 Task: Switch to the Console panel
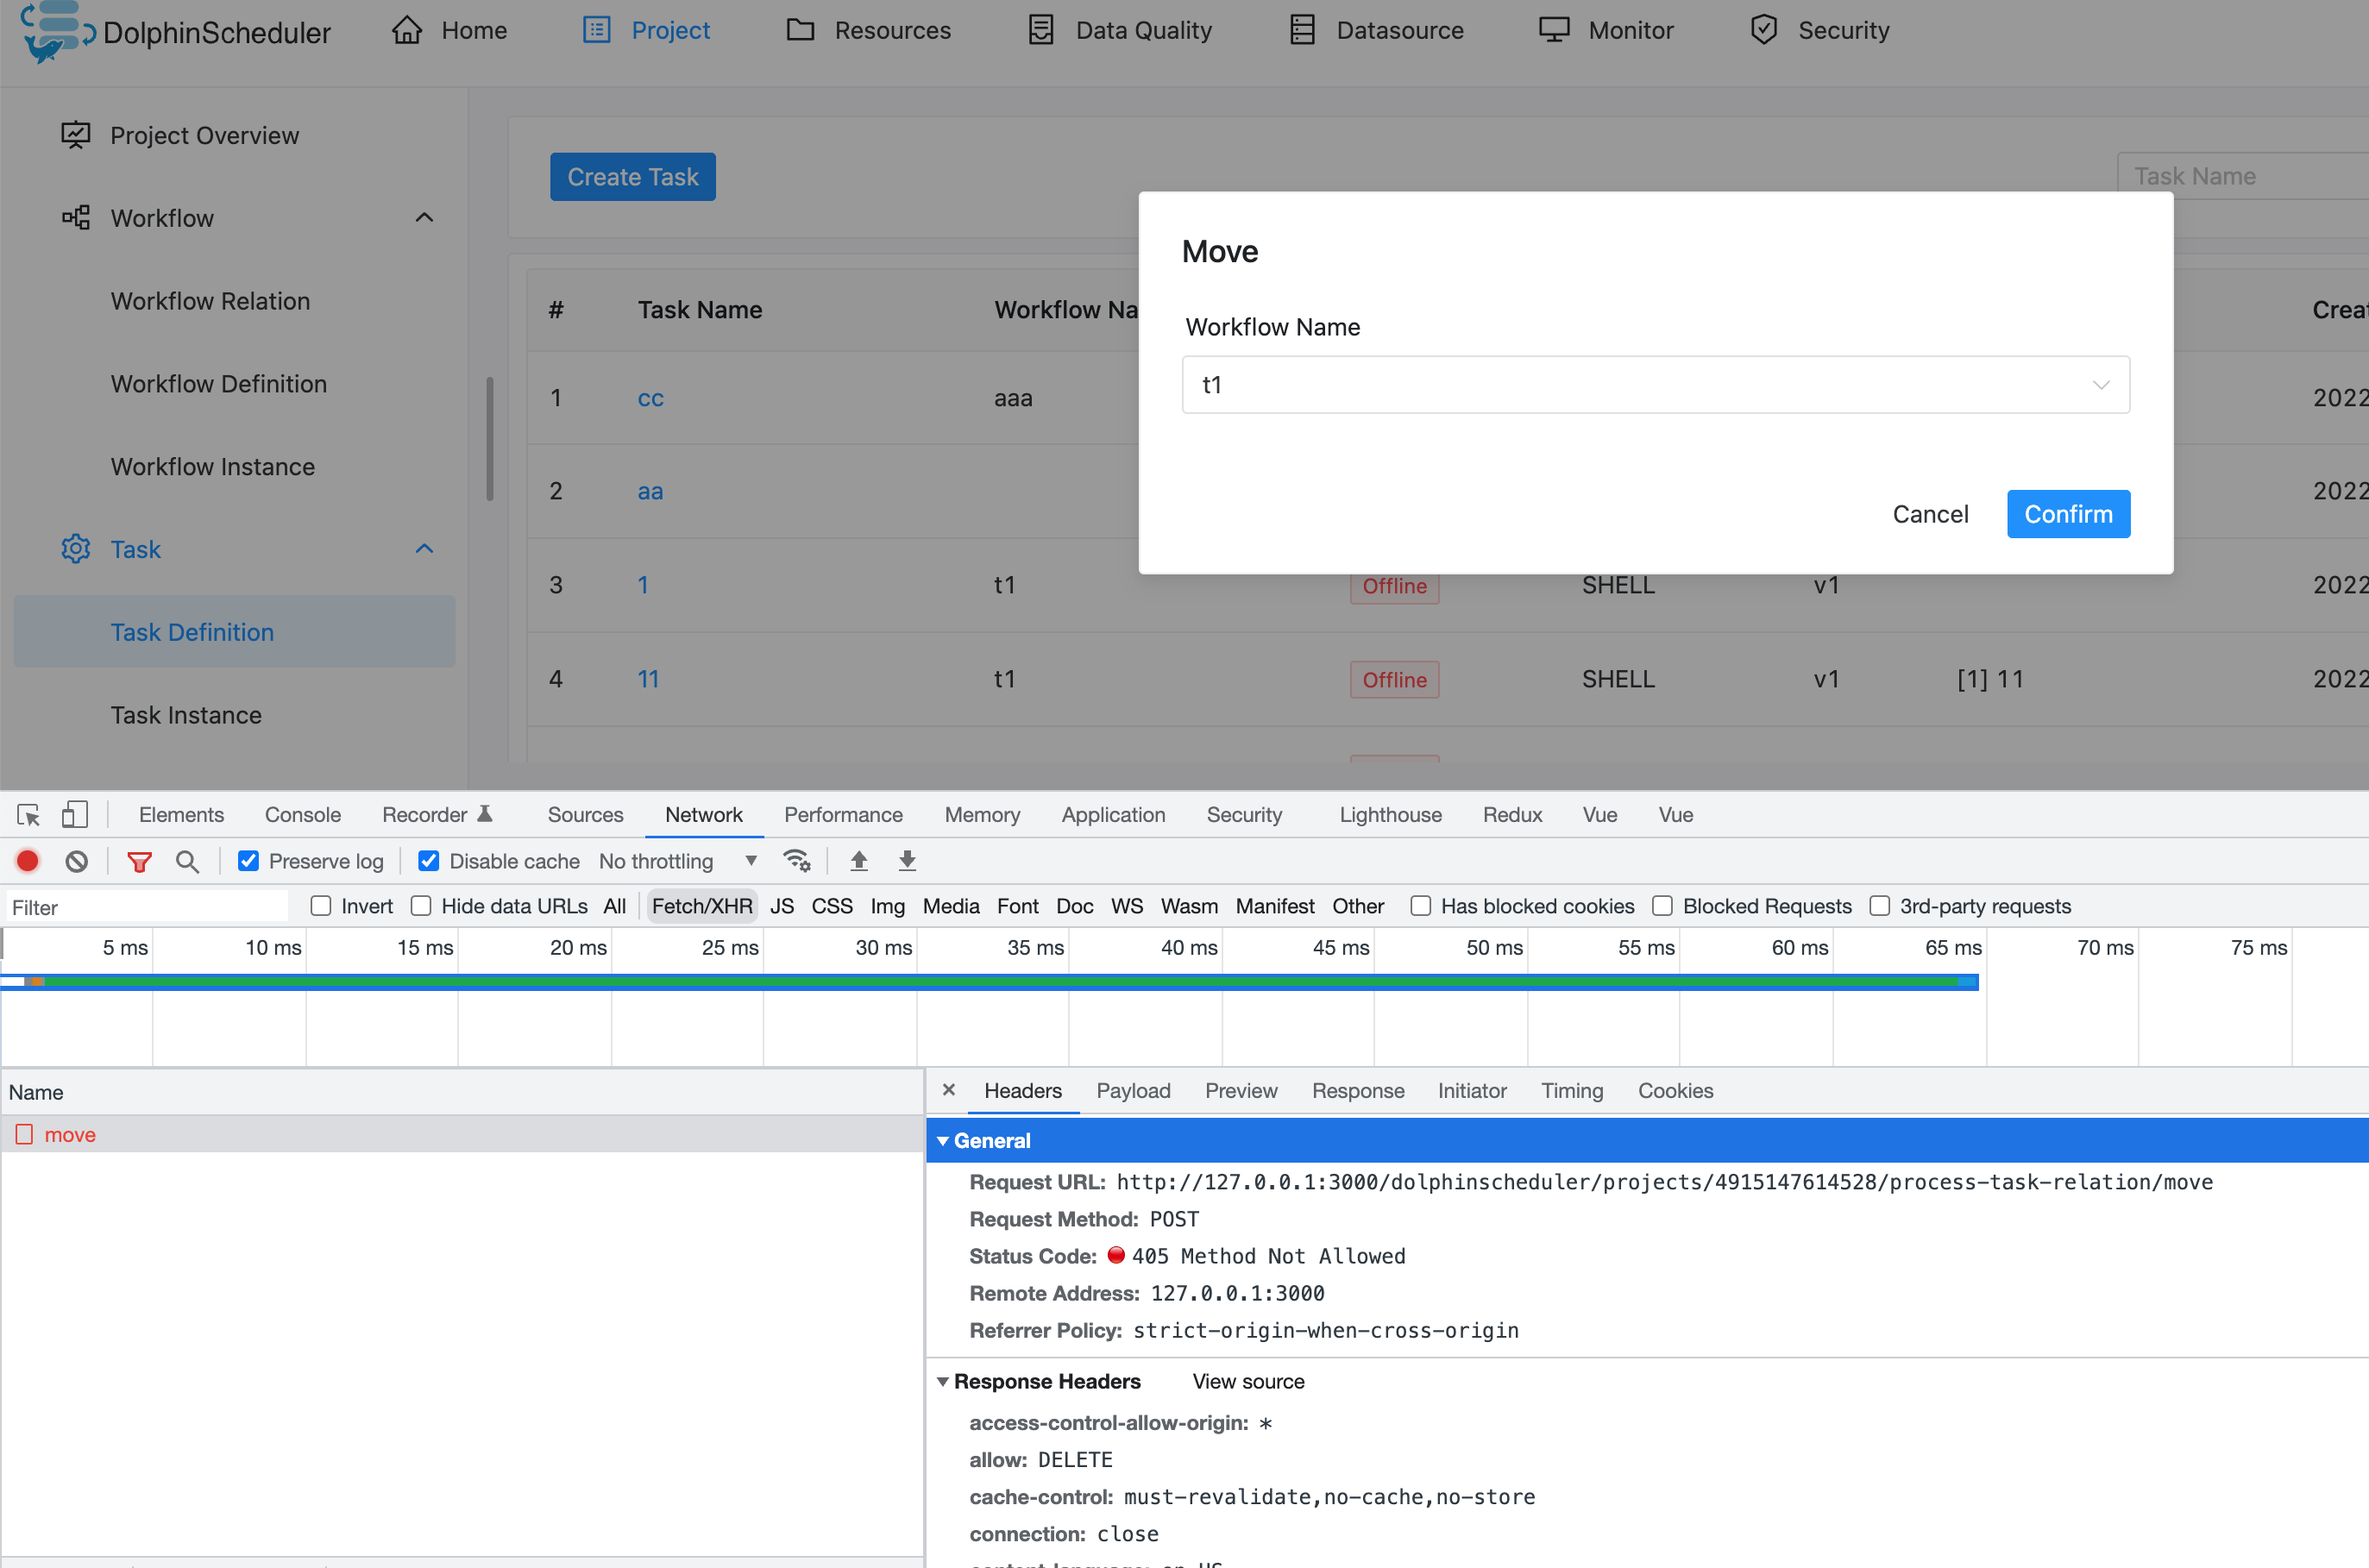pyautogui.click(x=302, y=814)
